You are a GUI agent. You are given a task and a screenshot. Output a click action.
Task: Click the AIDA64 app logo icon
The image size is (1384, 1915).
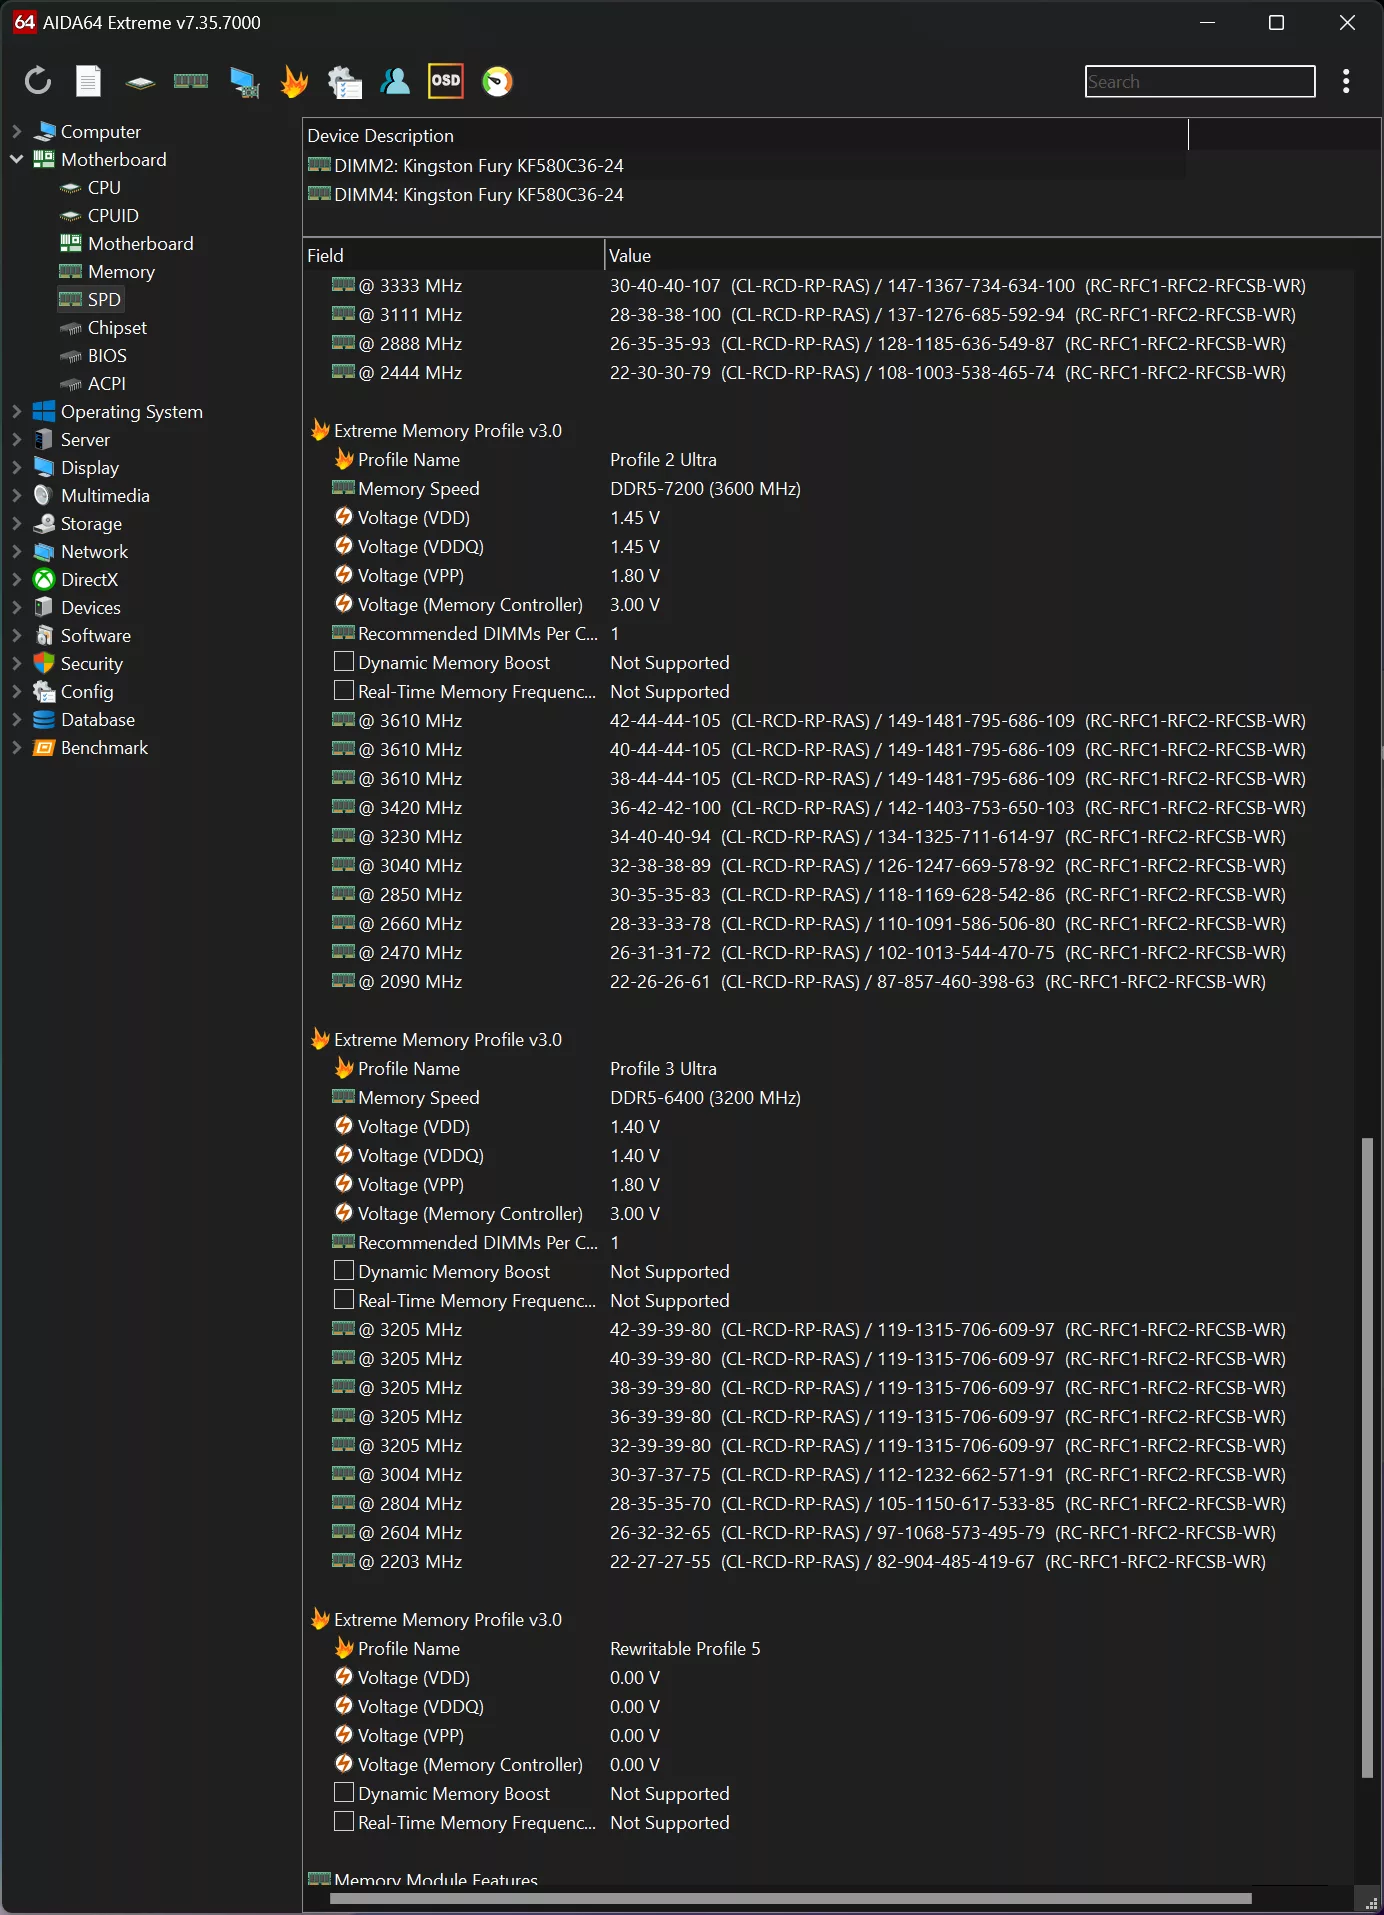pyautogui.click(x=25, y=22)
